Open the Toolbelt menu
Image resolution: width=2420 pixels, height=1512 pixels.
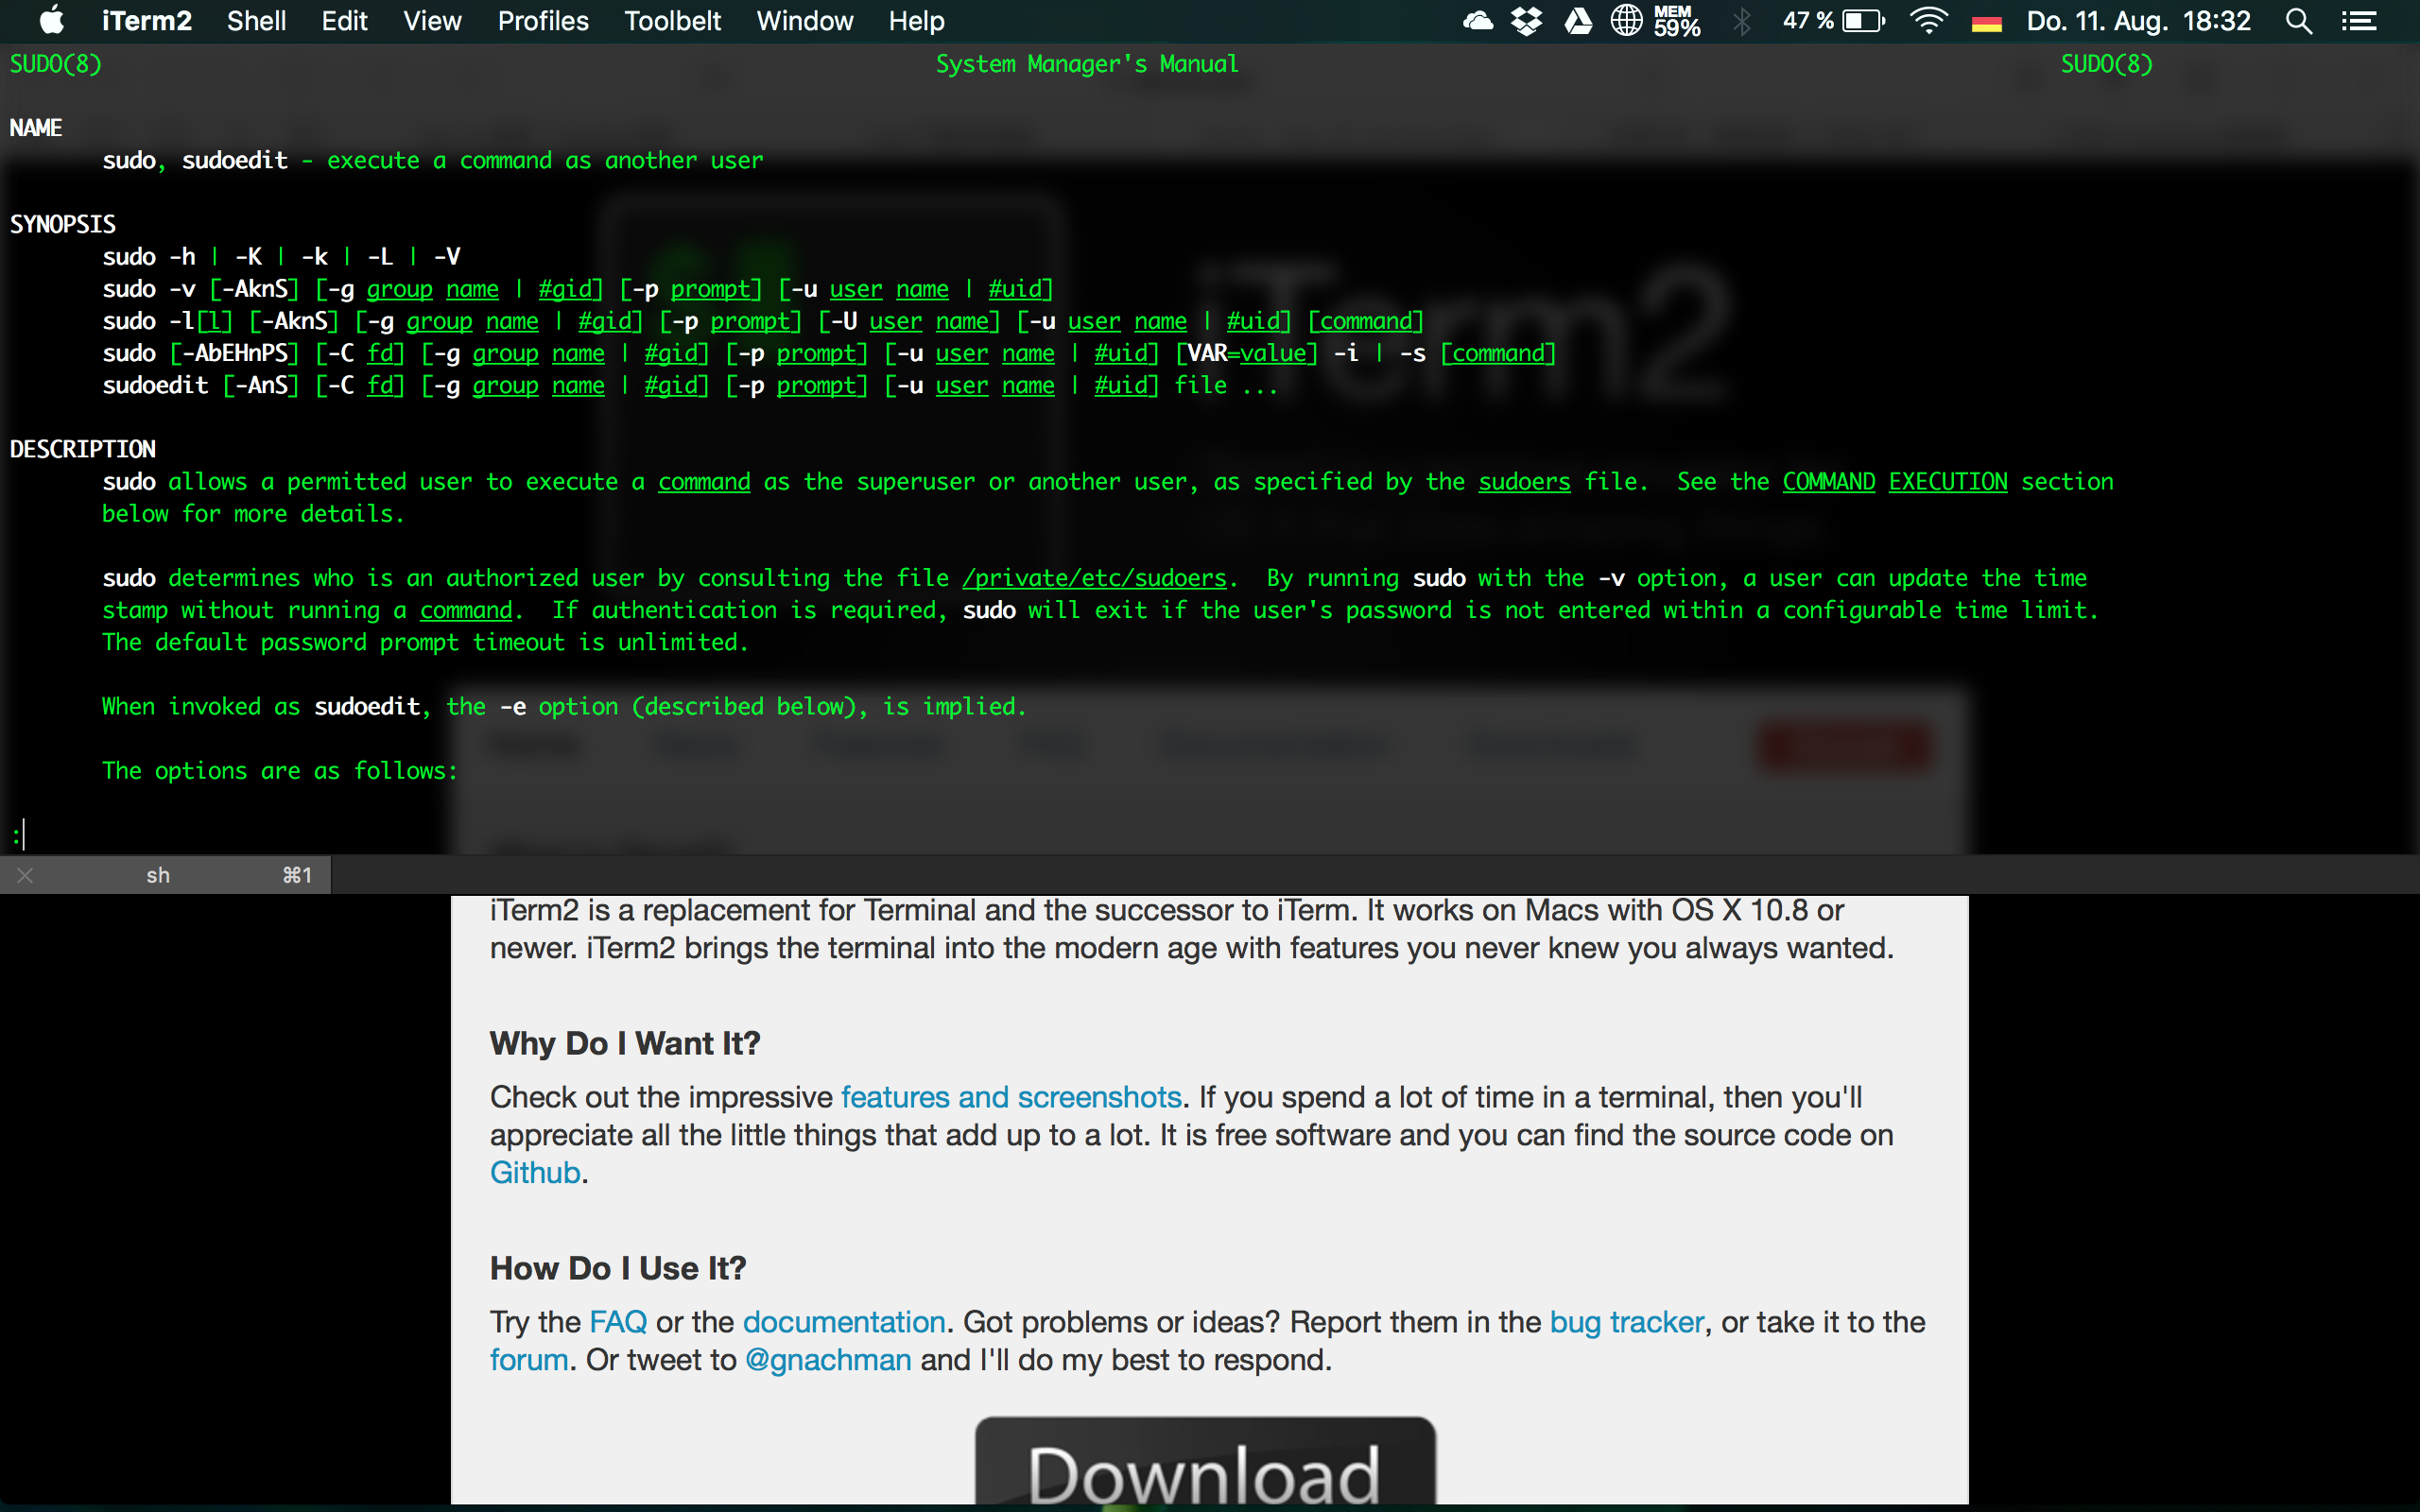pyautogui.click(x=672, y=21)
